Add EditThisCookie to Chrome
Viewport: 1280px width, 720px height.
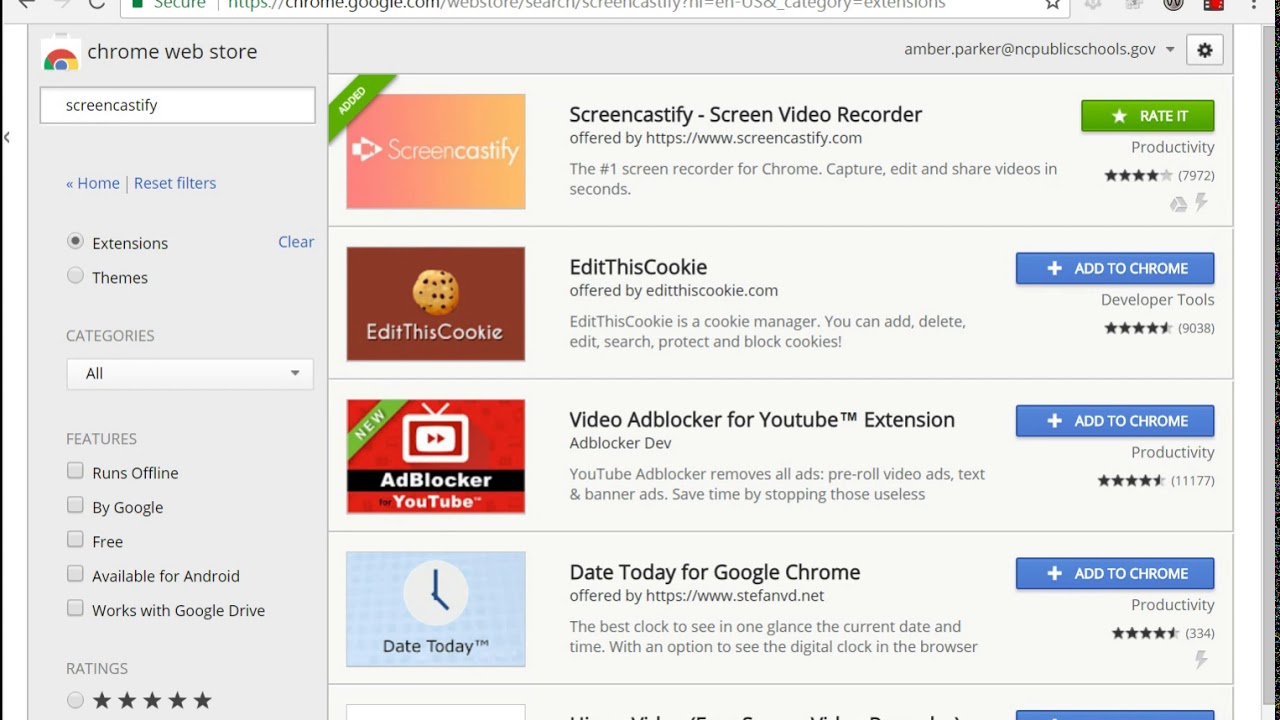click(x=1115, y=268)
